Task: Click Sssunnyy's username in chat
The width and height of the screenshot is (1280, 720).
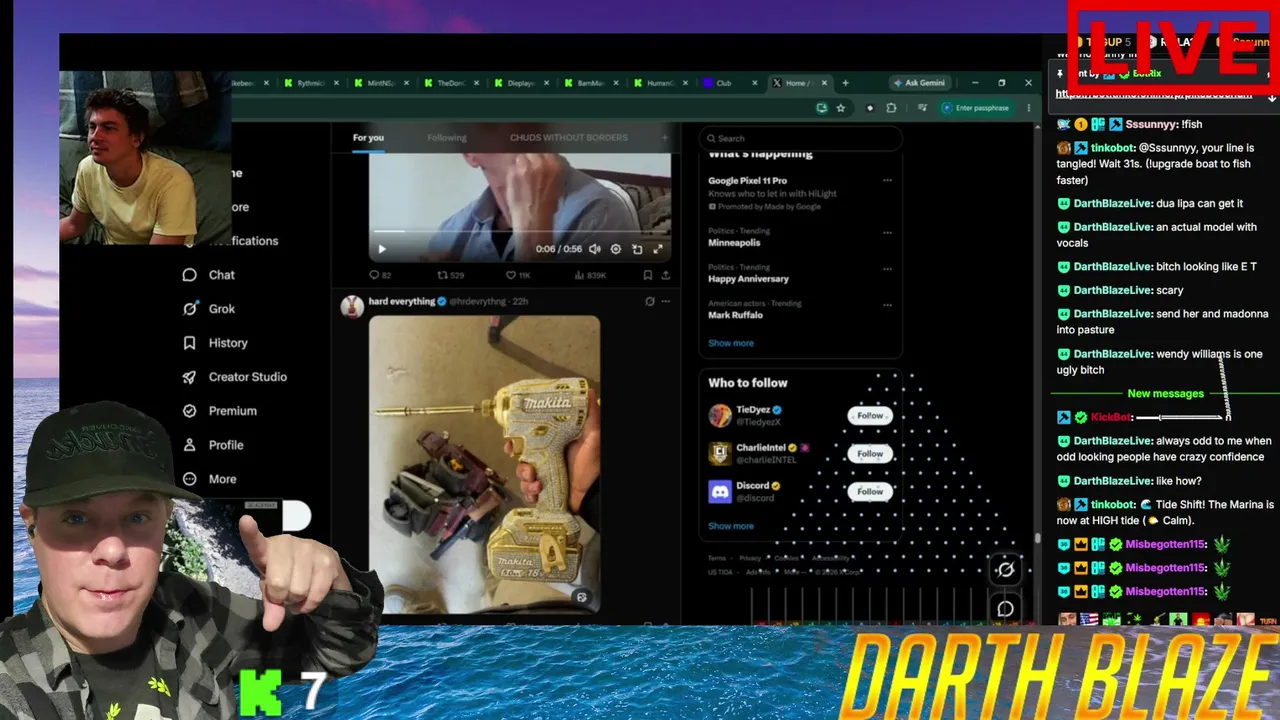Action: point(1151,124)
